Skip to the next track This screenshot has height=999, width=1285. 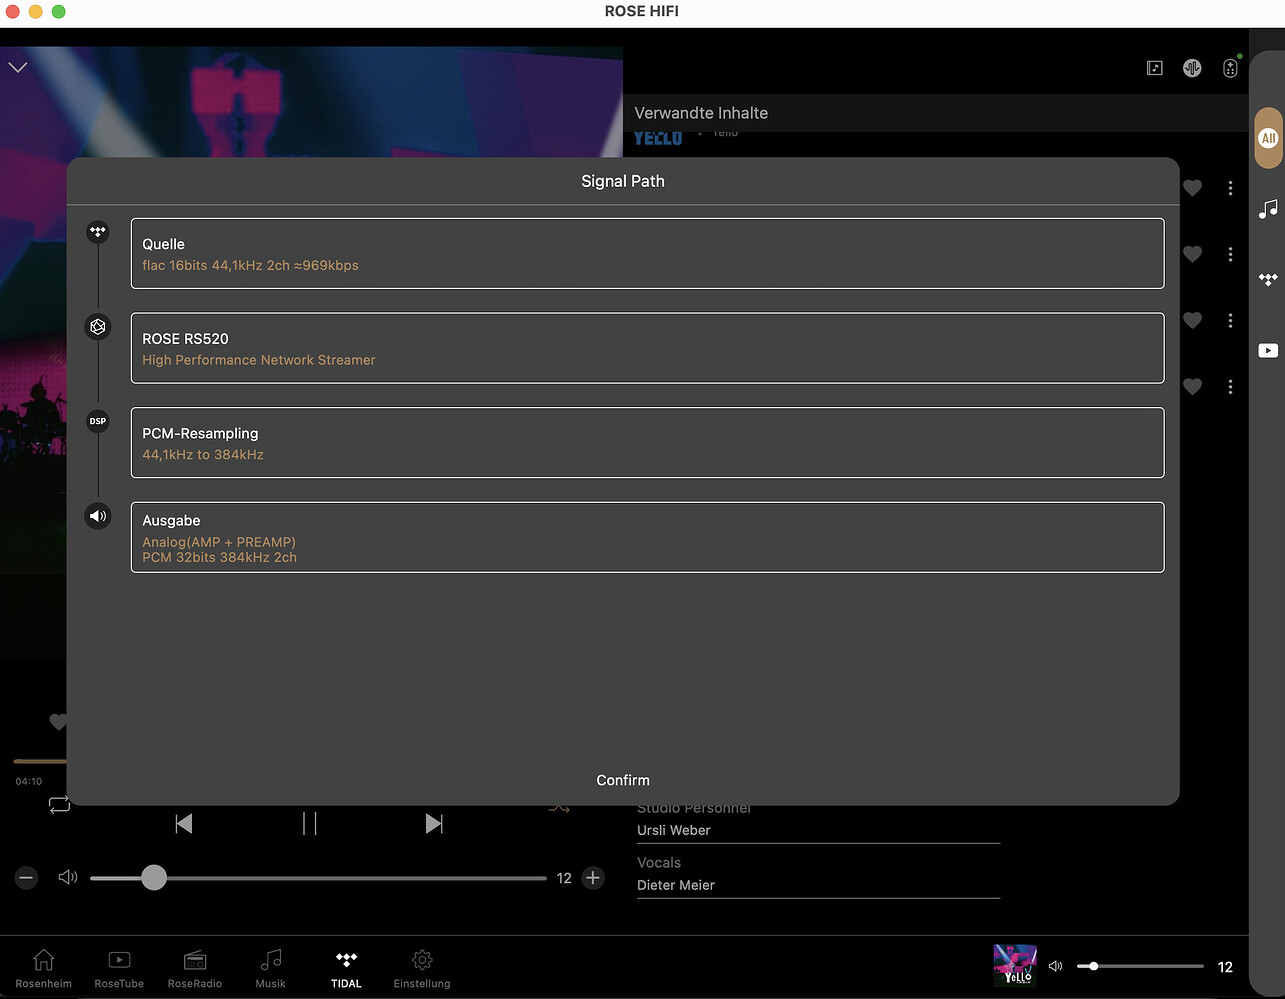pos(434,823)
